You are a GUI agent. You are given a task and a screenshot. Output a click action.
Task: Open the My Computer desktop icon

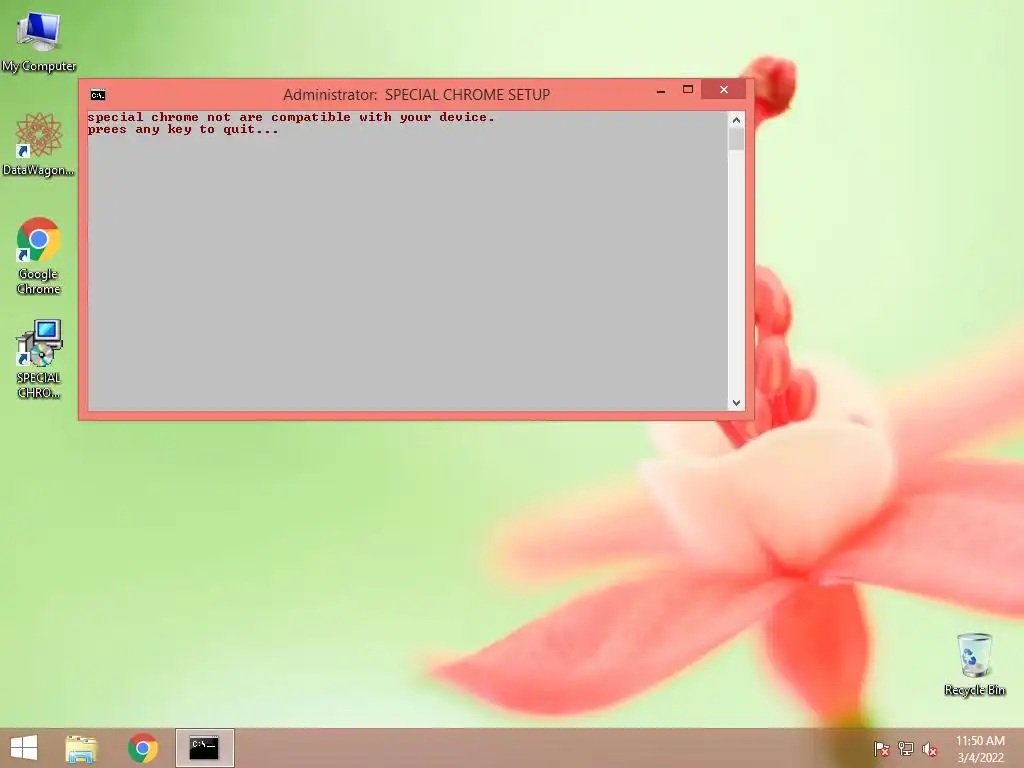(39, 40)
